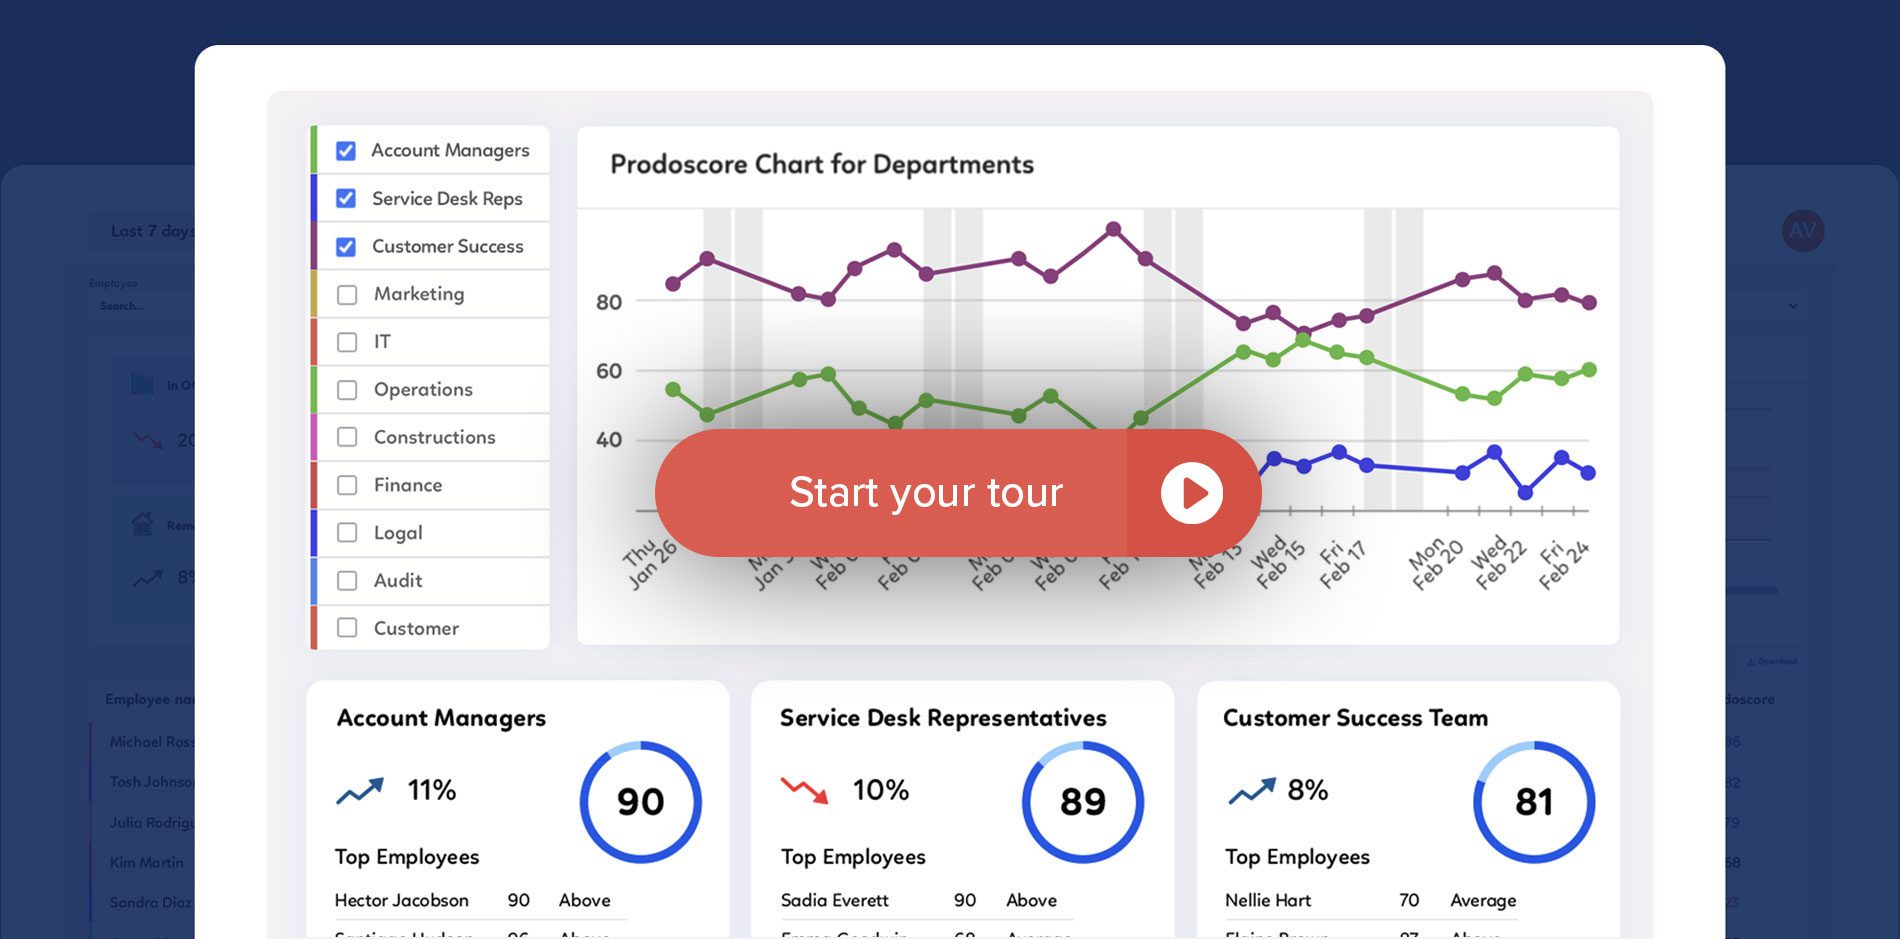
Task: Click the 8% change value
Action: [x=1308, y=790]
